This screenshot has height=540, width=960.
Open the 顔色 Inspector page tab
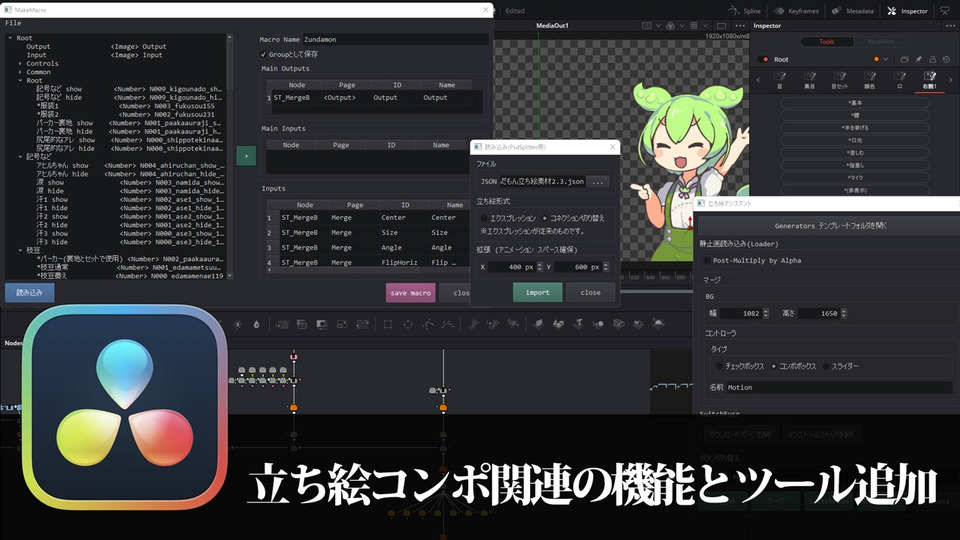pyautogui.click(x=869, y=80)
